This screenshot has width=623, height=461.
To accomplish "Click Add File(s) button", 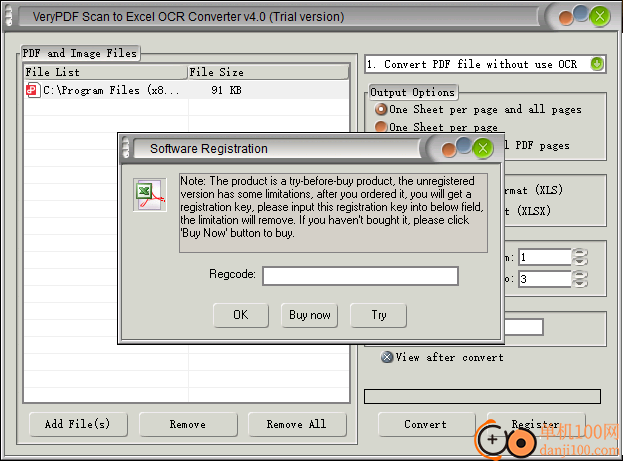I will point(78,424).
